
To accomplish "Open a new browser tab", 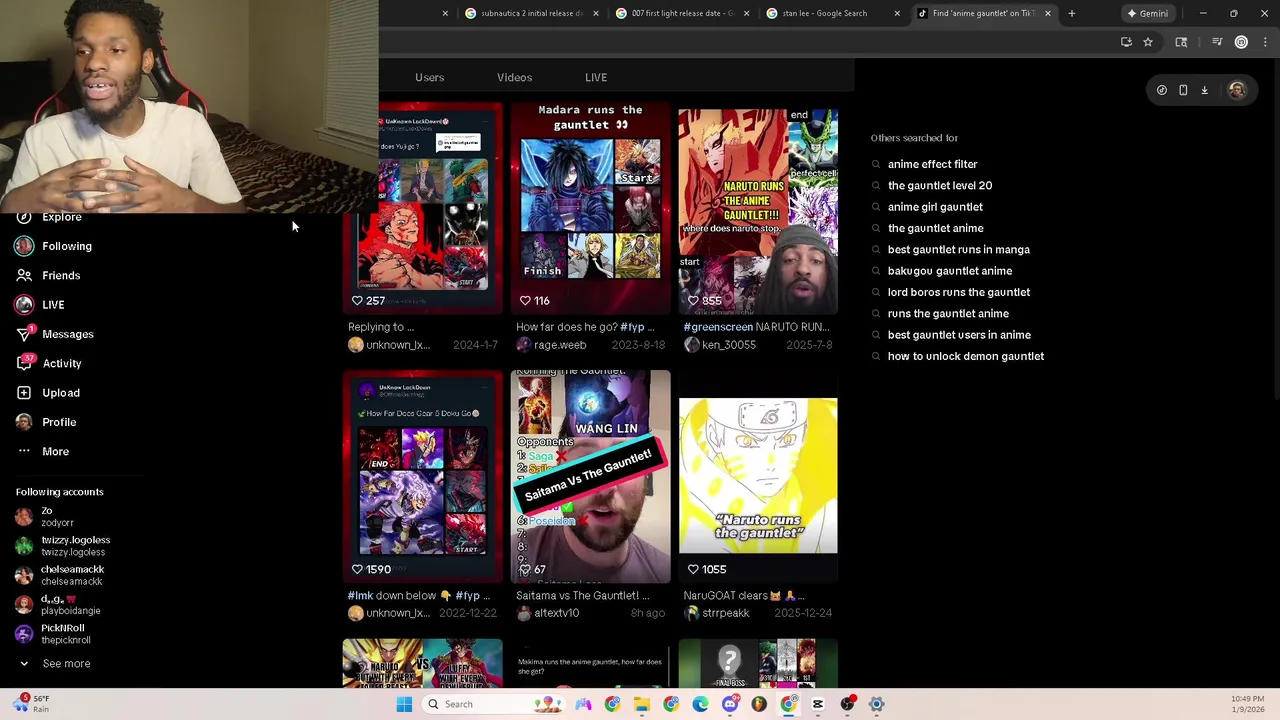I will pyautogui.click(x=1071, y=14).
